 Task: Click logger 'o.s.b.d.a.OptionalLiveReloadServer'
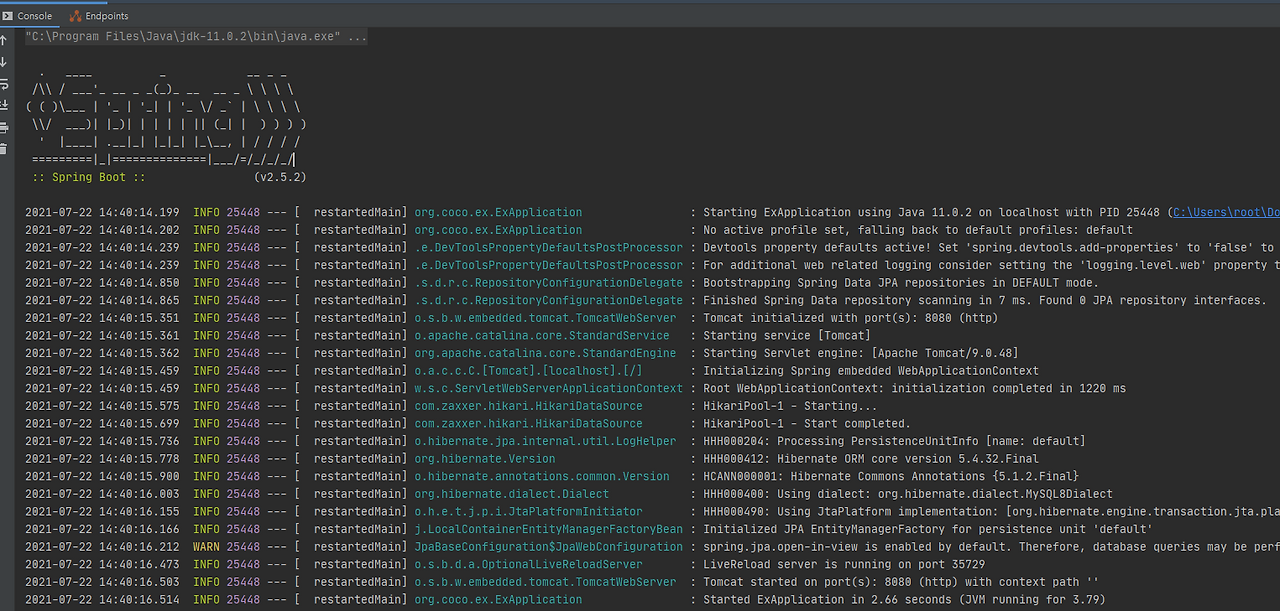click(529, 565)
